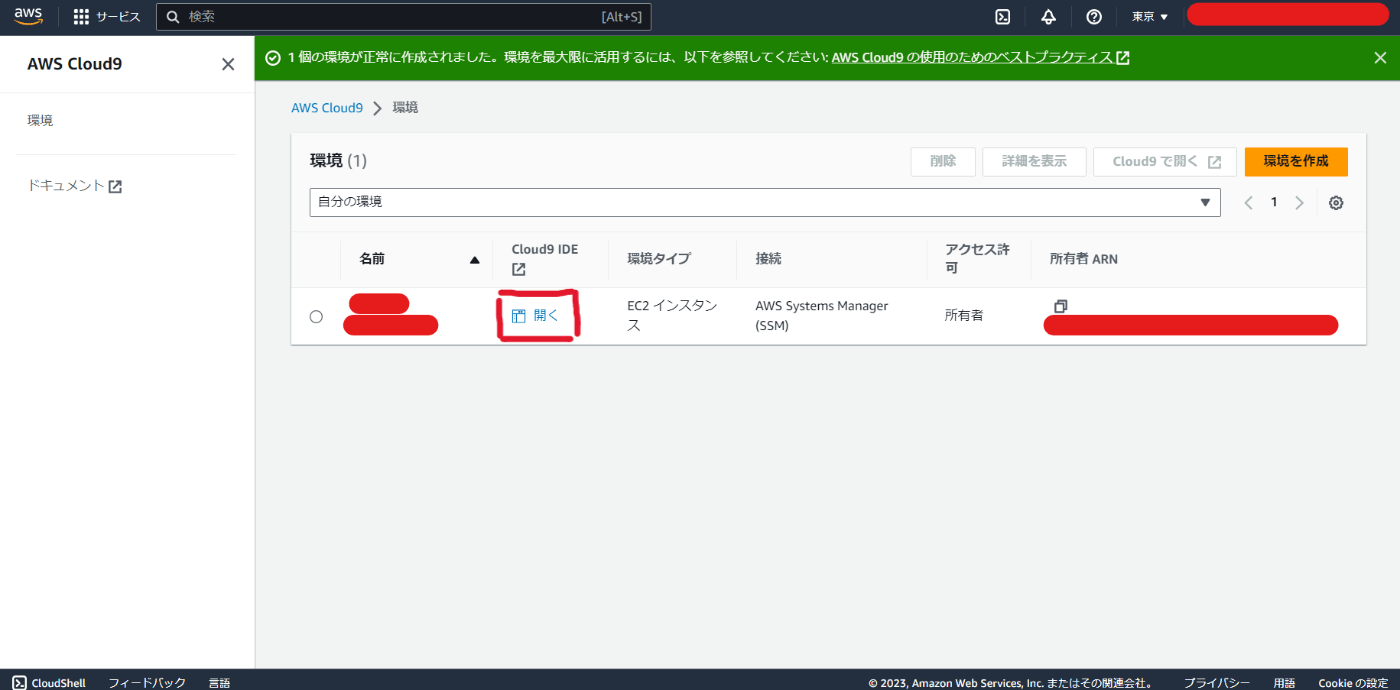The height and width of the screenshot is (690, 1400).
Task: Select the environment row radio button
Action: [x=316, y=316]
